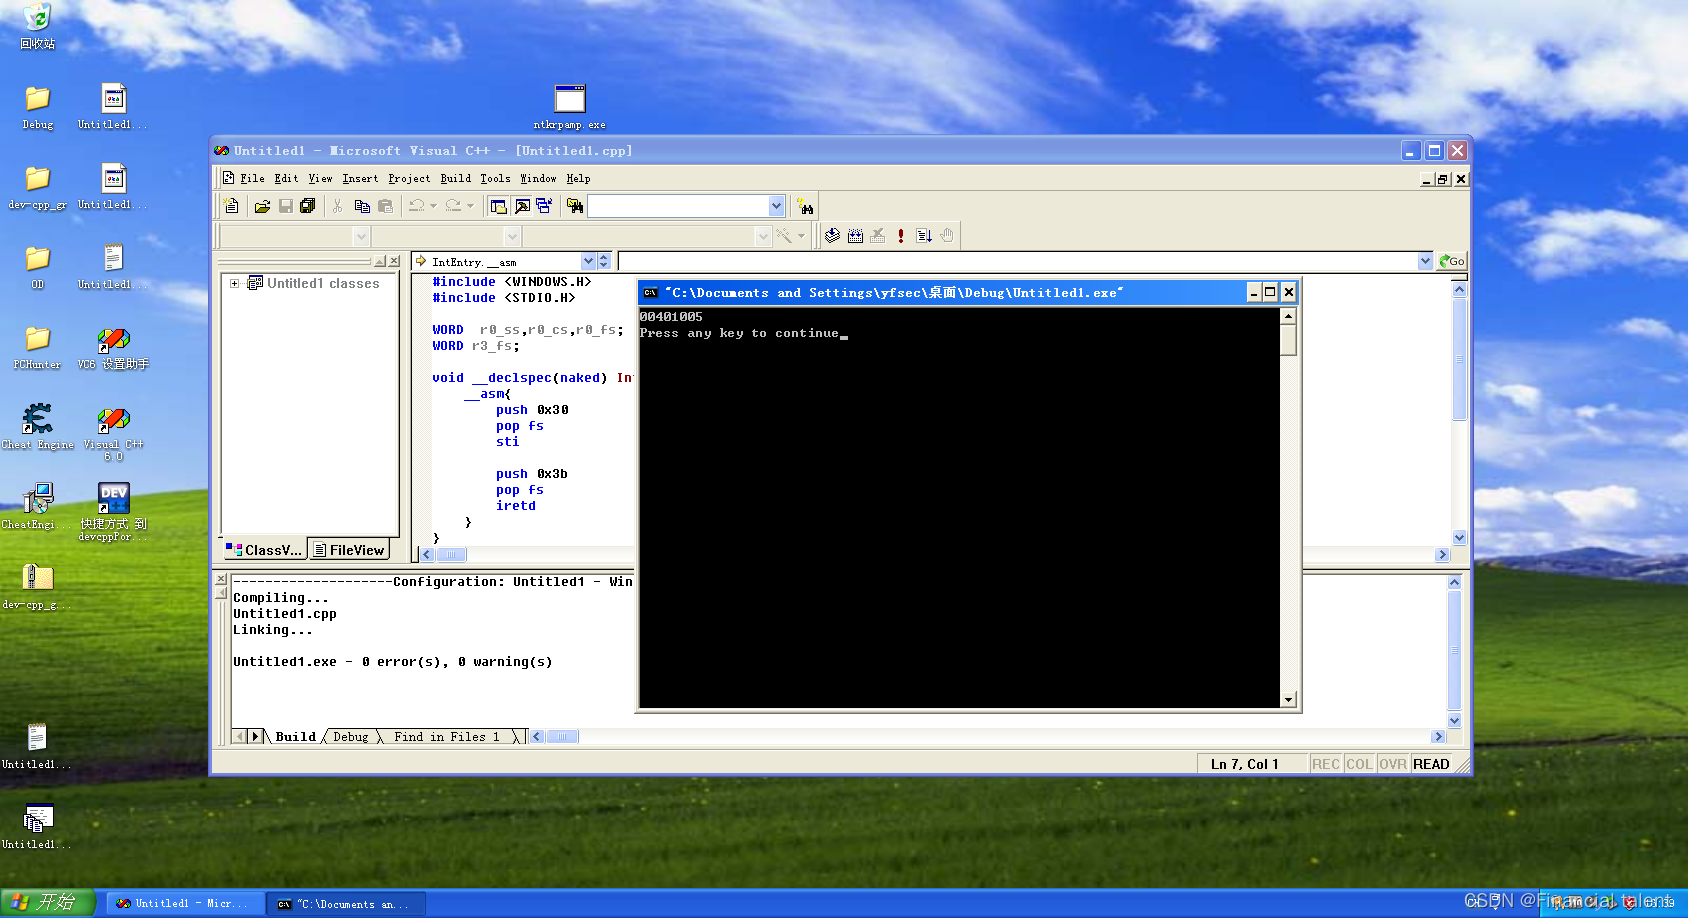Click the Open file toolbar icon
The width and height of the screenshot is (1688, 918).
tap(262, 206)
